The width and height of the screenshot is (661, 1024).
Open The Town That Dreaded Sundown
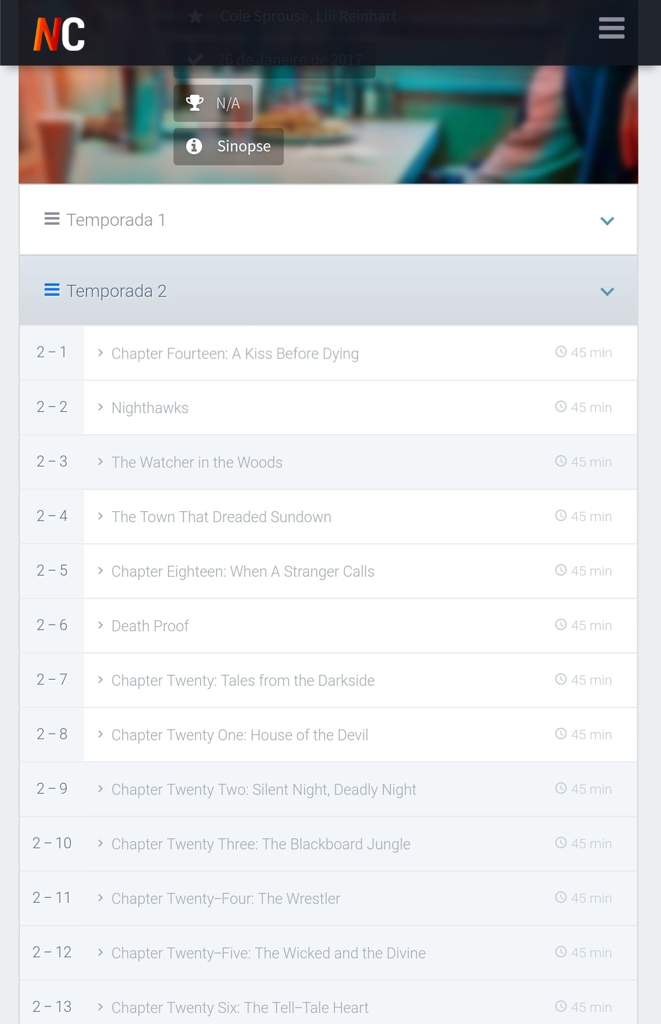221,517
